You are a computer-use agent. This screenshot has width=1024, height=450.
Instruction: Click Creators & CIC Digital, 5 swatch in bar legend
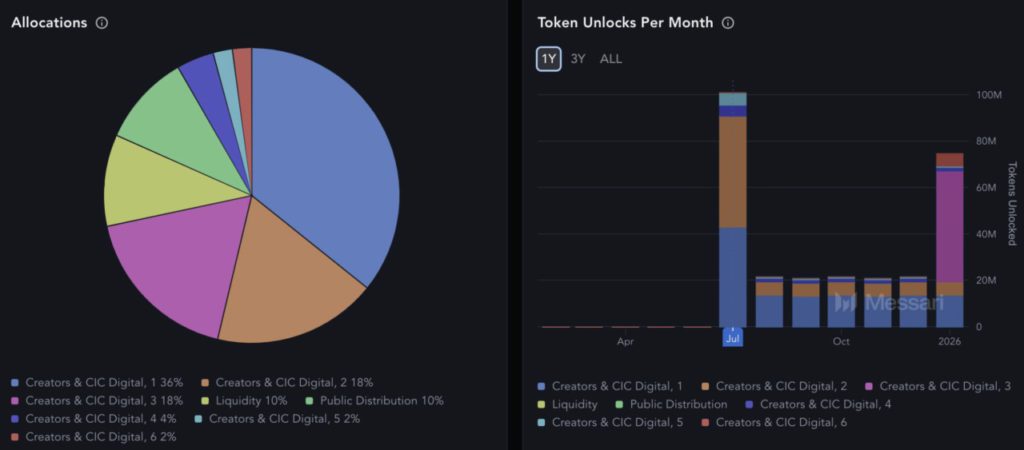click(x=542, y=423)
